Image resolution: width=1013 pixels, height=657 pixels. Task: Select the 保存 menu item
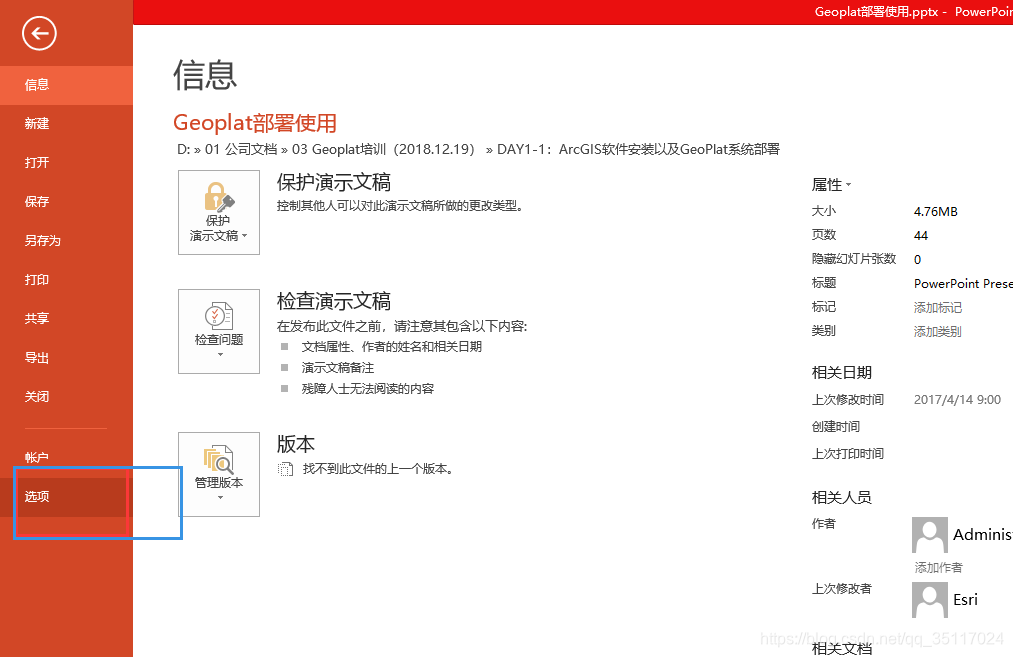[66, 202]
